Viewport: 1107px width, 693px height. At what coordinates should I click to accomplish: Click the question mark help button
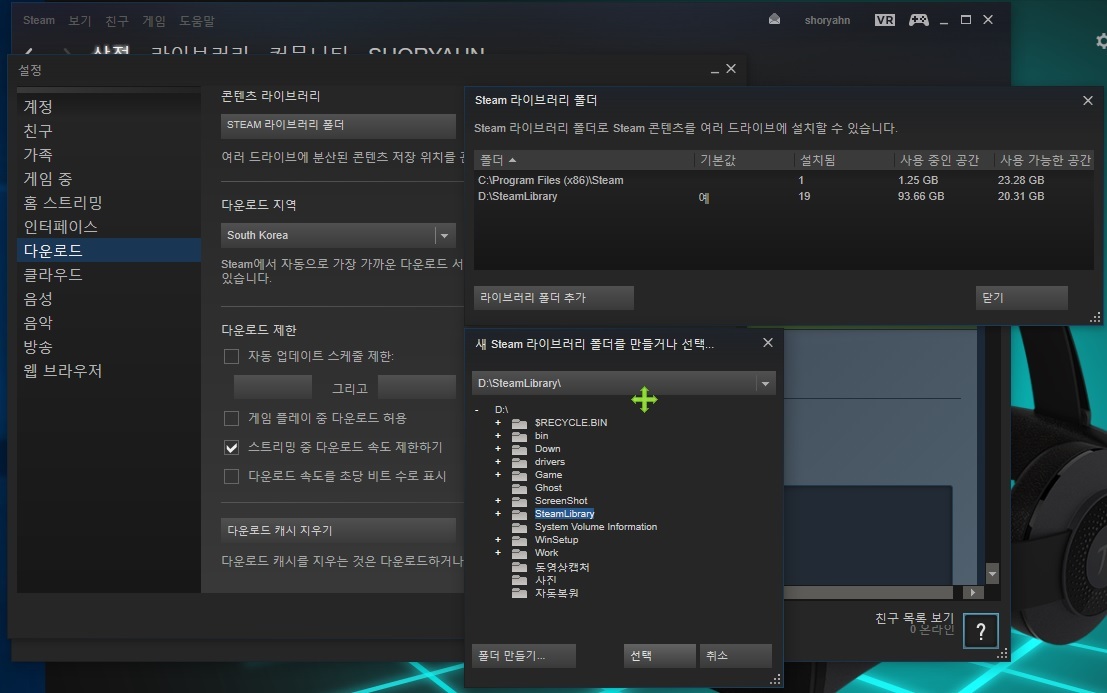coord(981,632)
